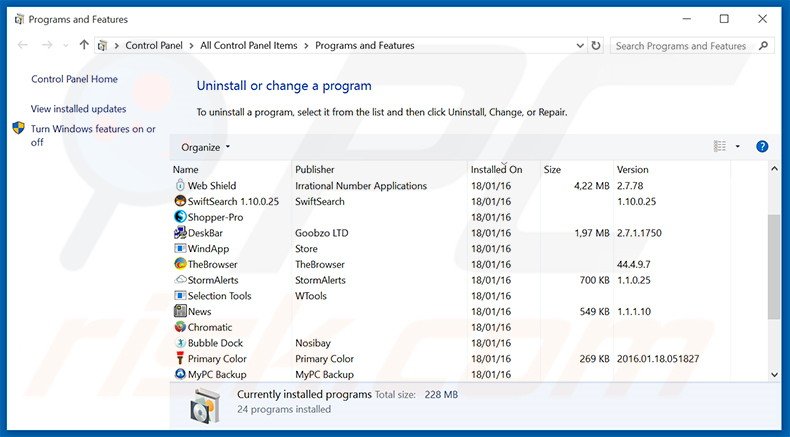Click the change view icon
The width and height of the screenshot is (790, 437).
click(719, 146)
